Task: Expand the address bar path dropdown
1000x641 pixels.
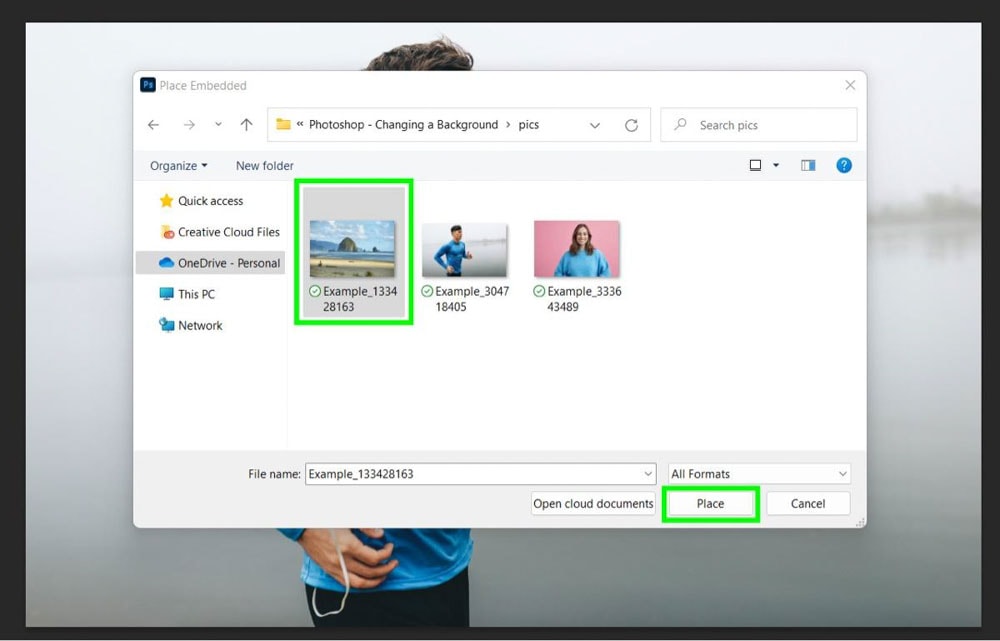Action: pos(594,125)
